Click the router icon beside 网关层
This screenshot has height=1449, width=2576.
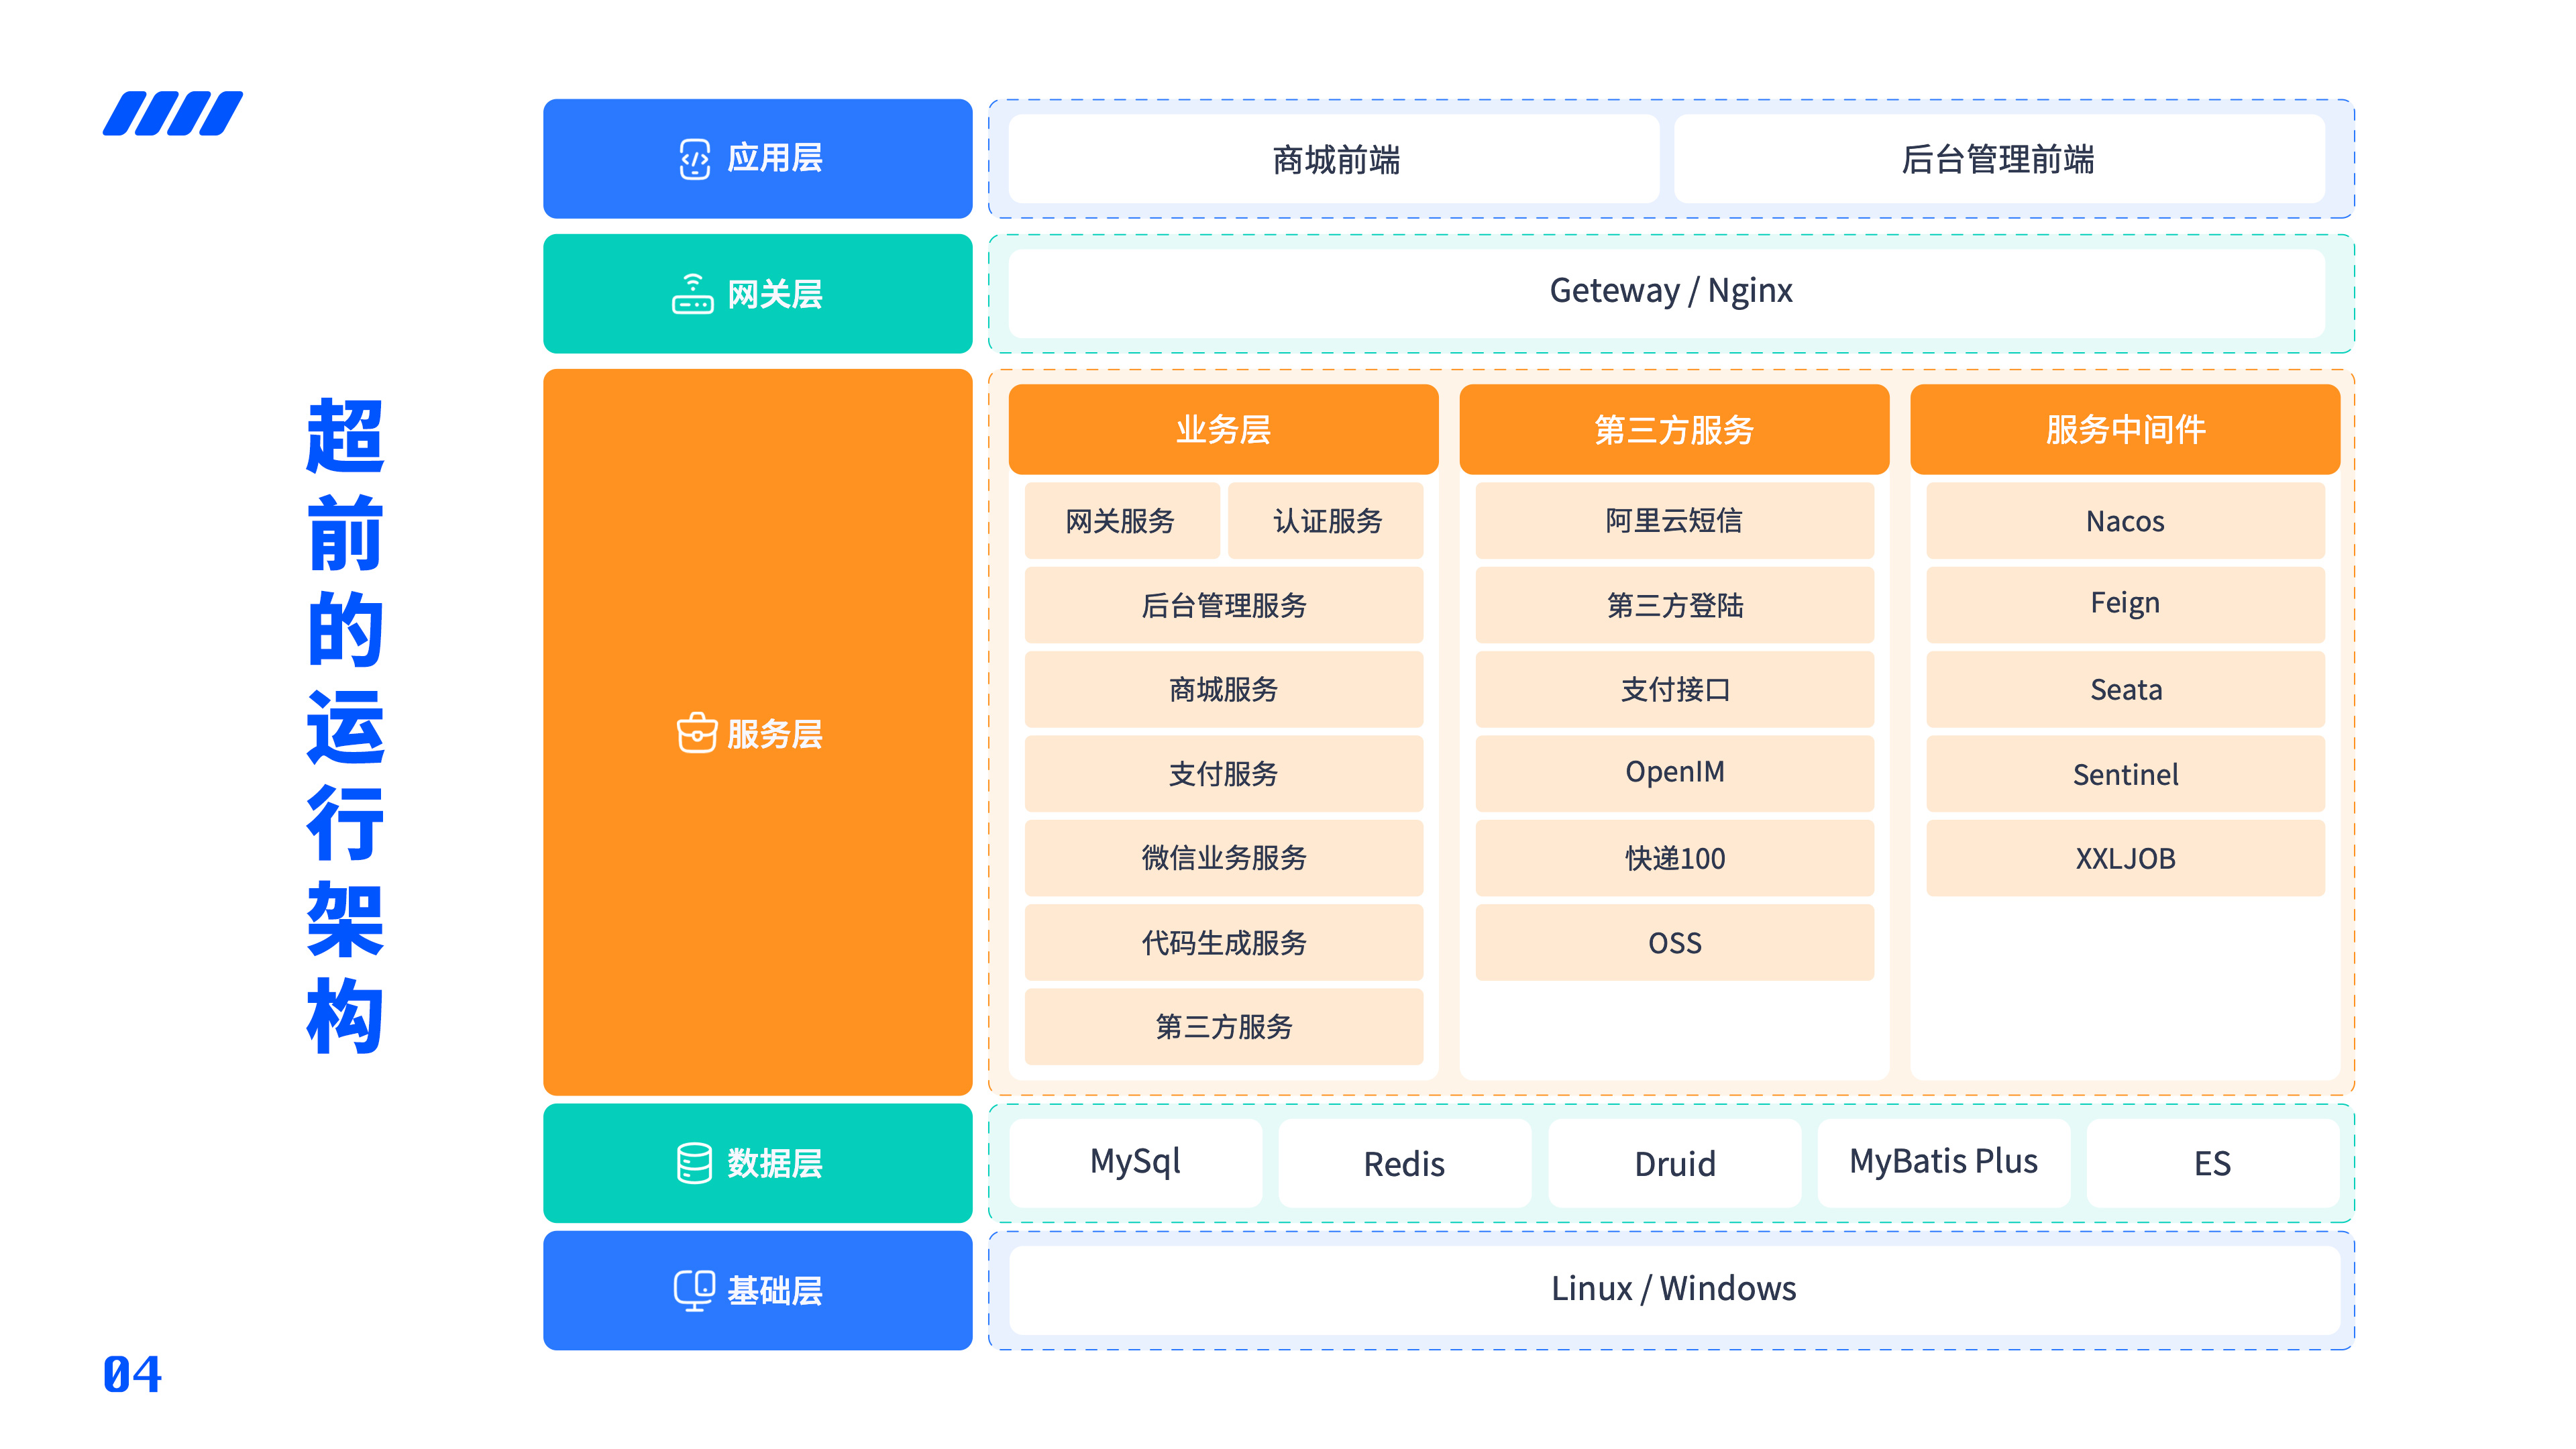(x=692, y=294)
